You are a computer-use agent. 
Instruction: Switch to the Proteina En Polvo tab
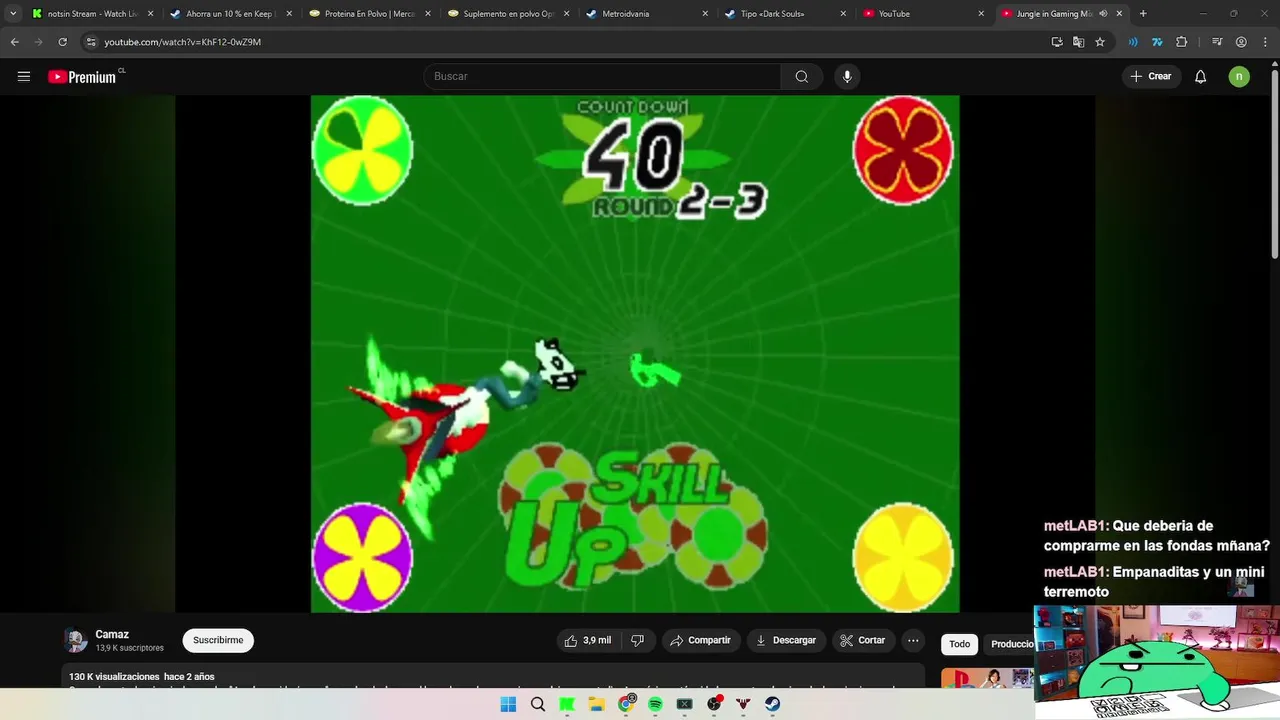point(370,14)
